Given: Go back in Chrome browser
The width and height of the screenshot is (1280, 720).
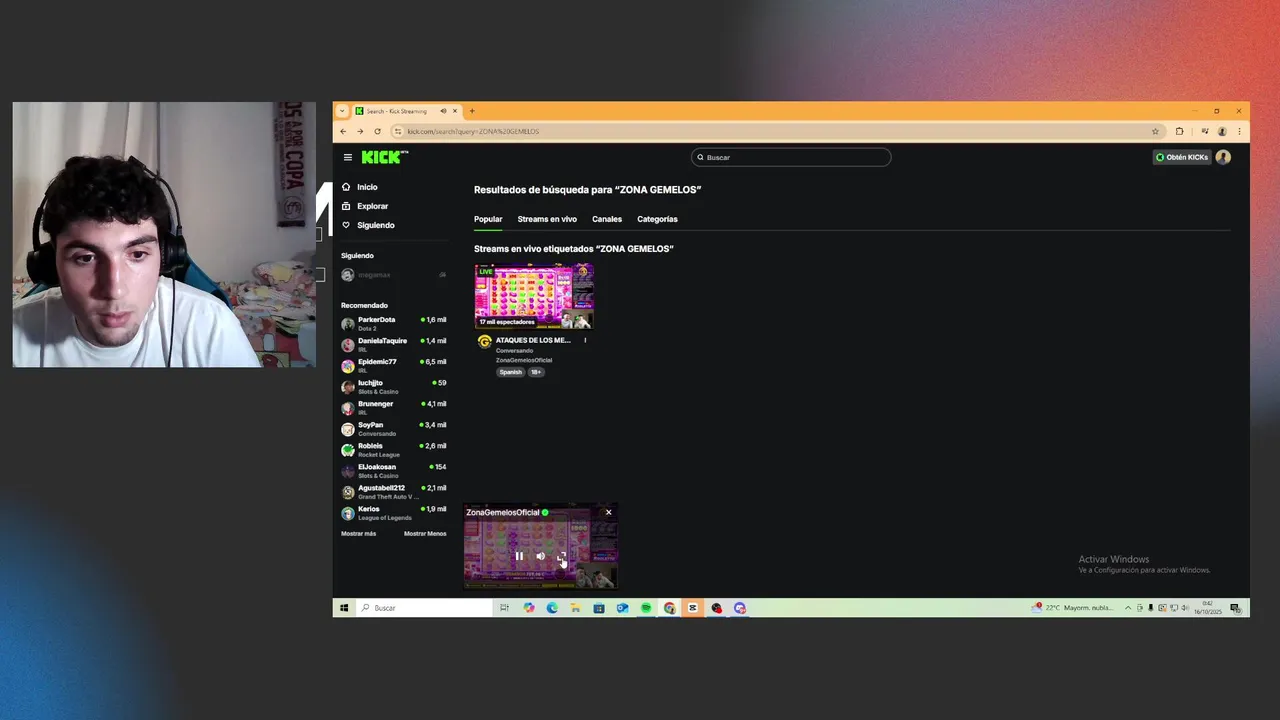Looking at the screenshot, I should click(x=343, y=131).
